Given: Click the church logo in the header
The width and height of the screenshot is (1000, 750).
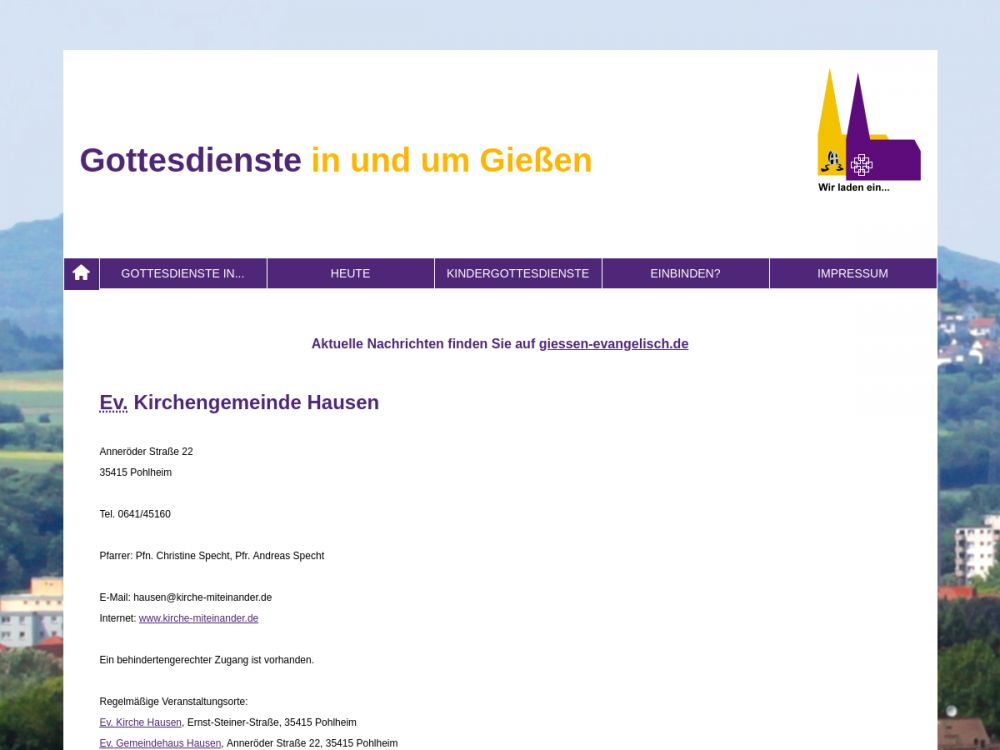Looking at the screenshot, I should pyautogui.click(x=868, y=124).
